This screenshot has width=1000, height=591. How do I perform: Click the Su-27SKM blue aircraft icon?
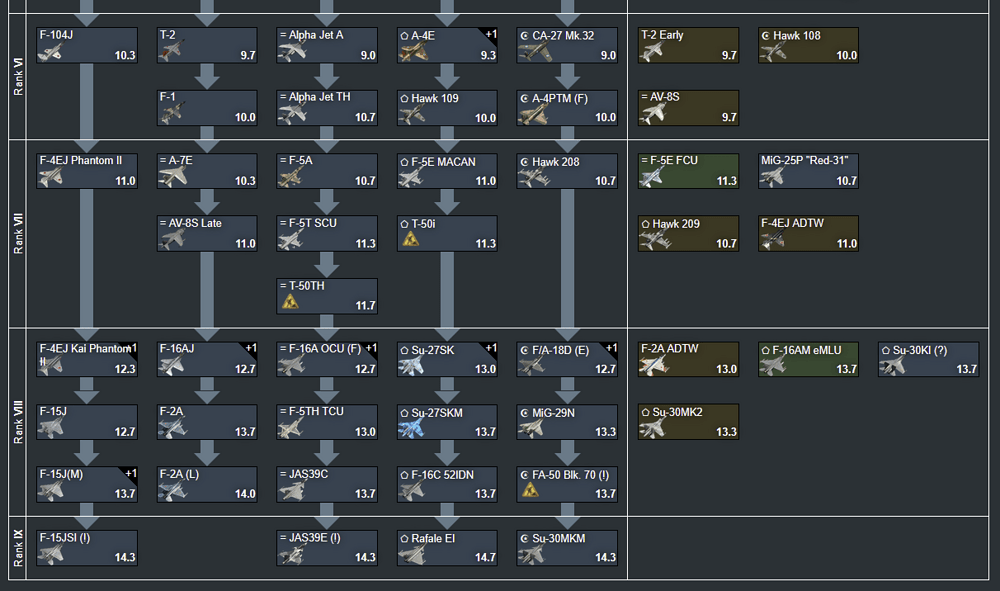point(411,428)
